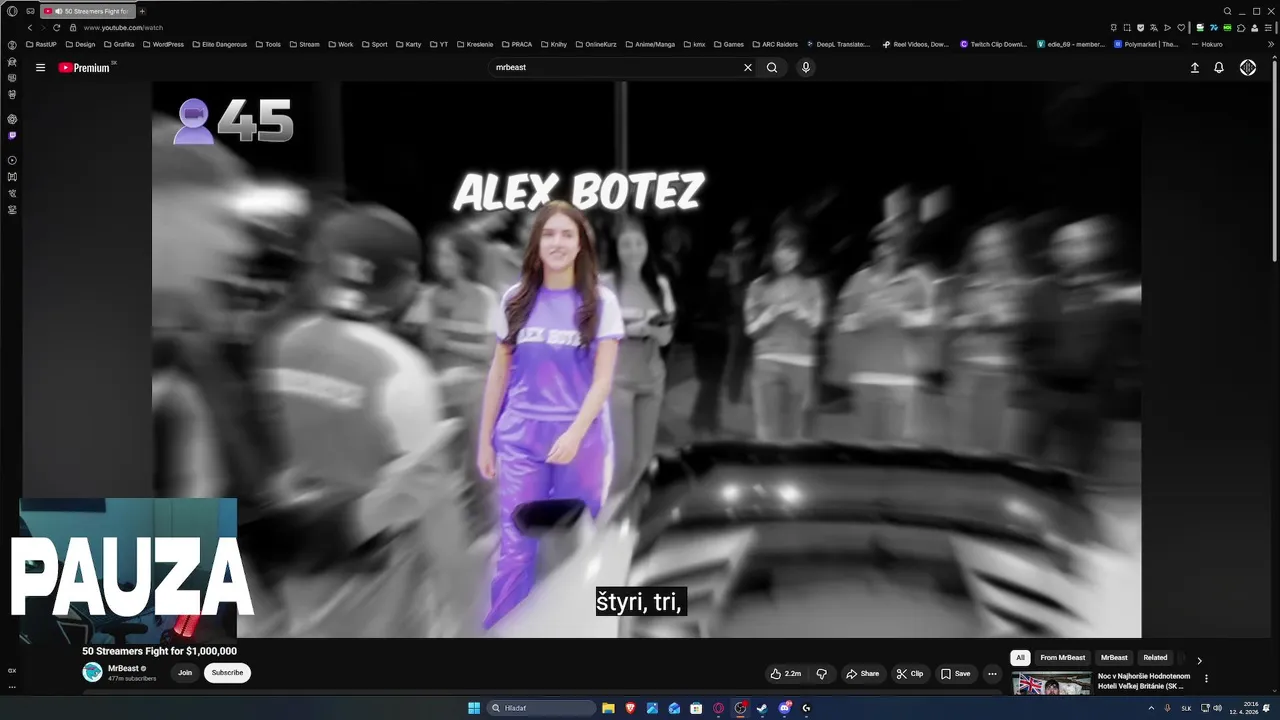This screenshot has width=1280, height=720.
Task: Open the volume control in system tray
Action: [1217, 708]
